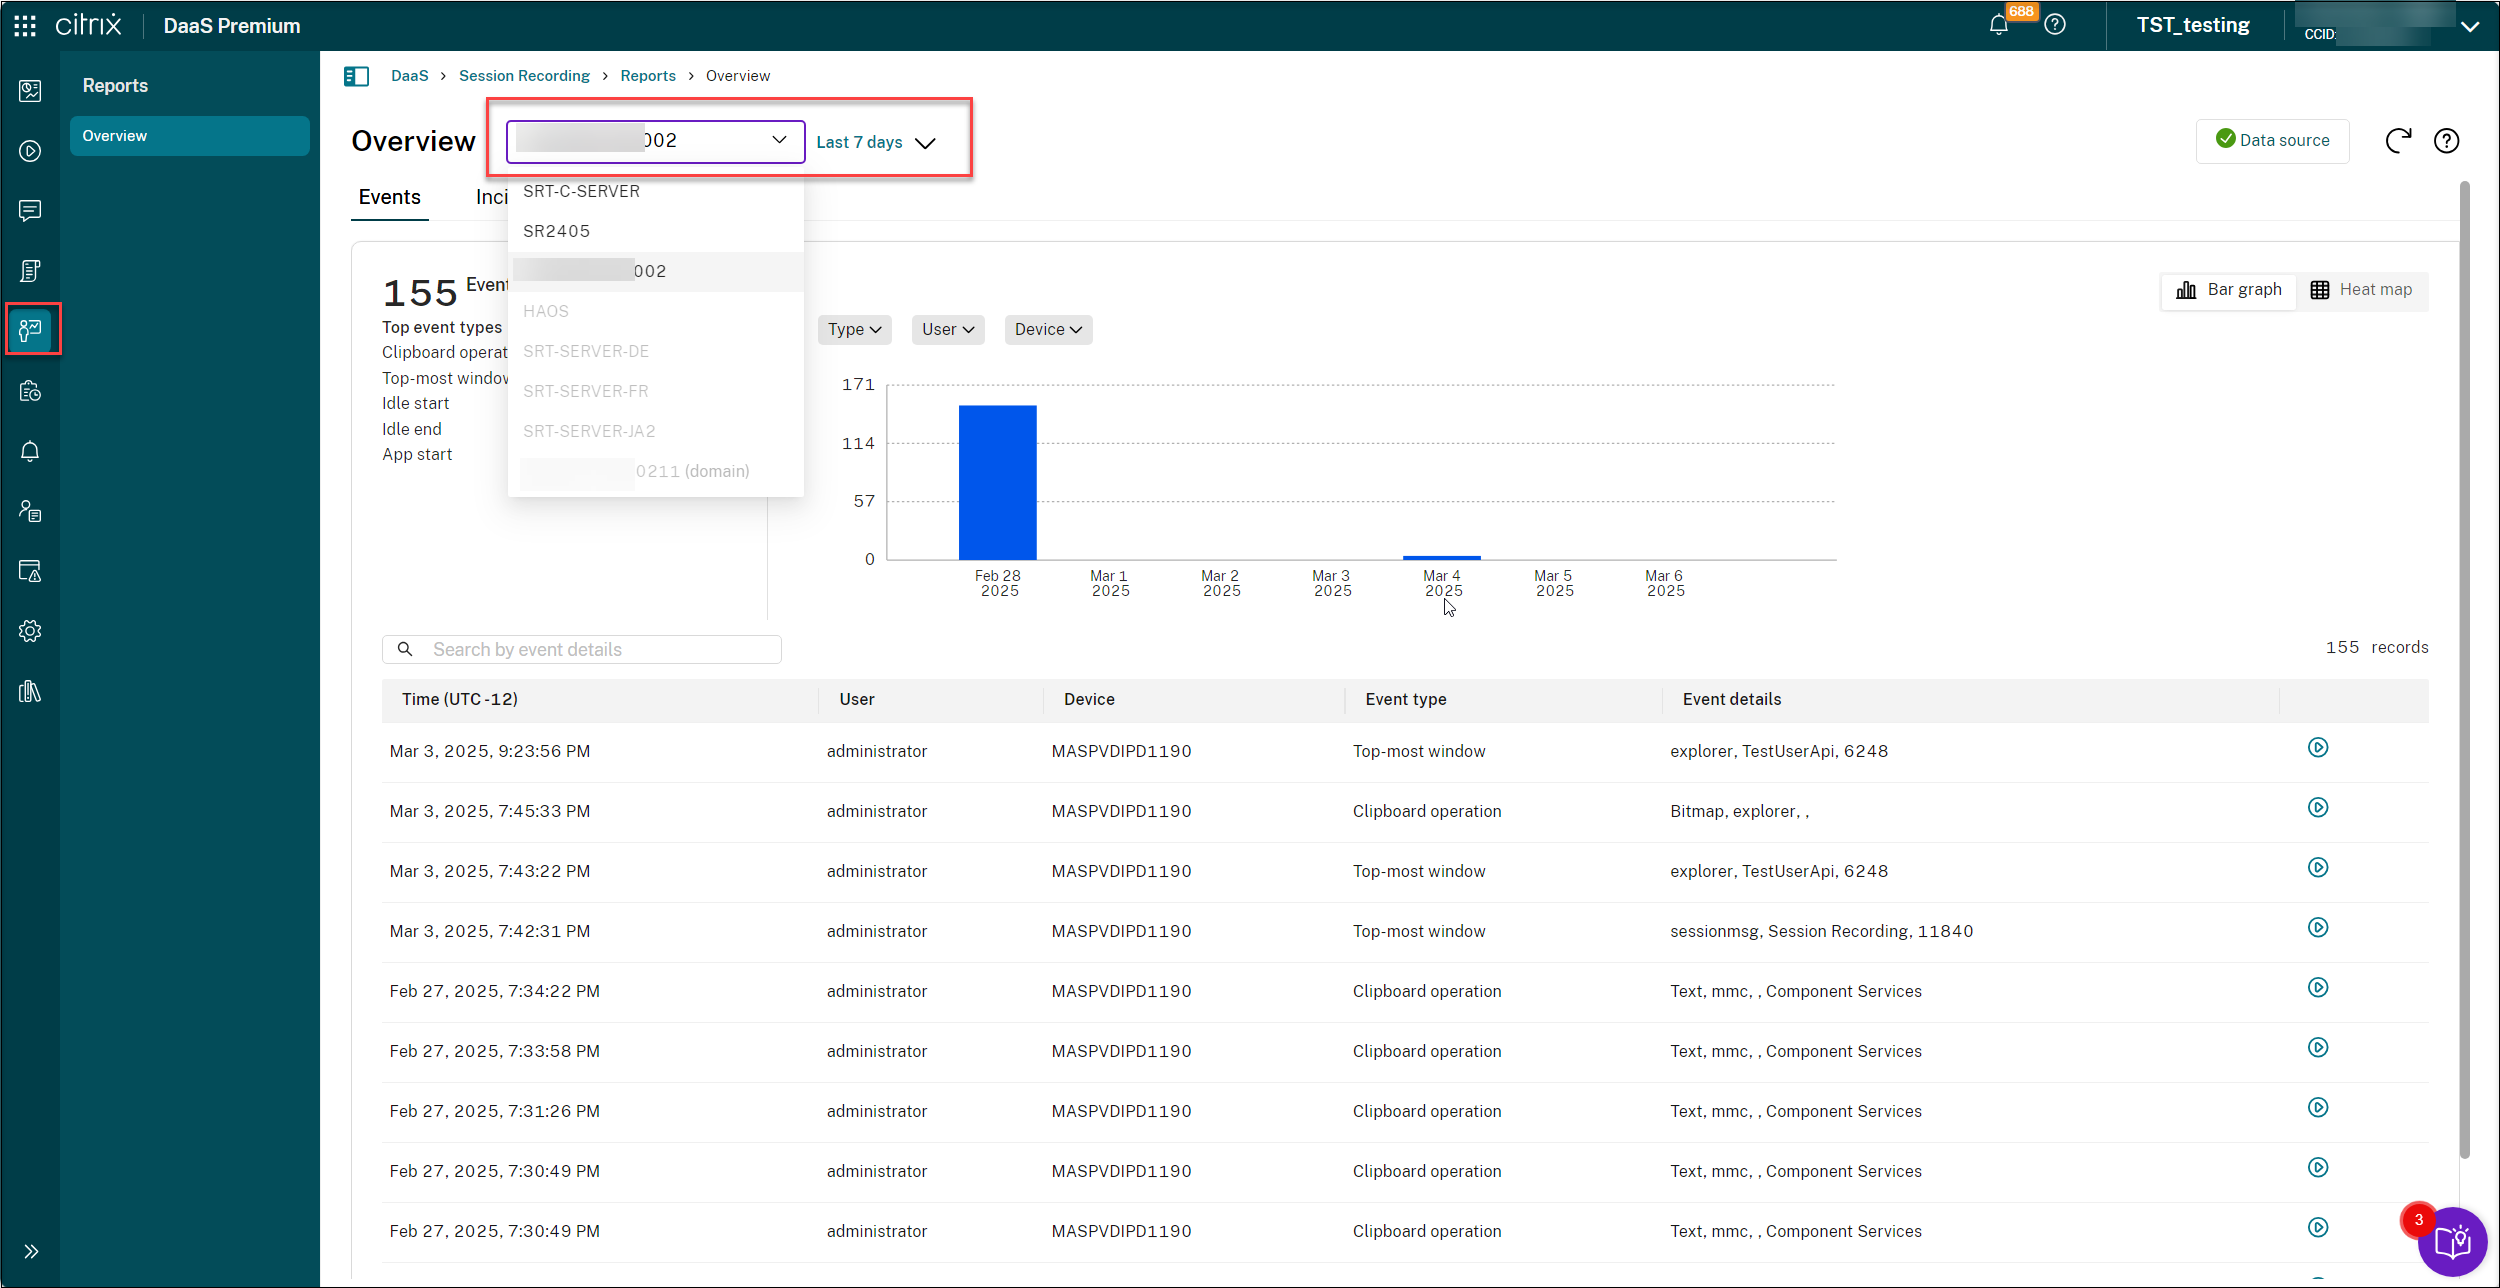
Task: Click the Feb 28 blue bar
Action: pyautogui.click(x=997, y=482)
